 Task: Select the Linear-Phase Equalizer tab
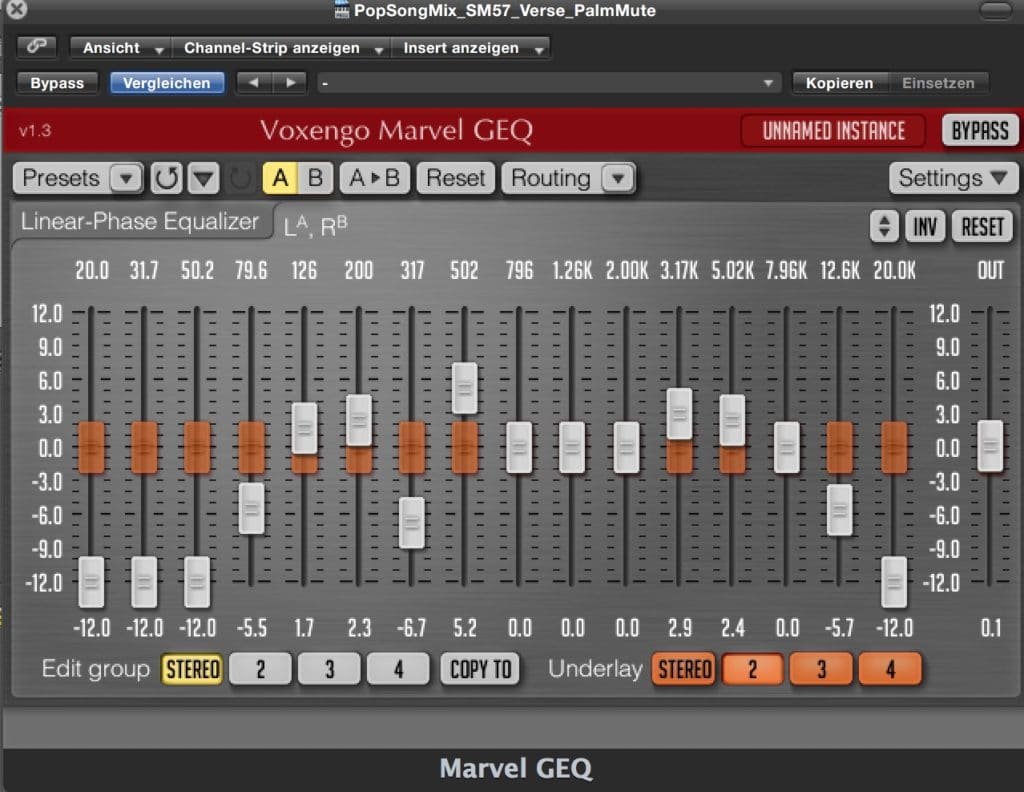(140, 222)
